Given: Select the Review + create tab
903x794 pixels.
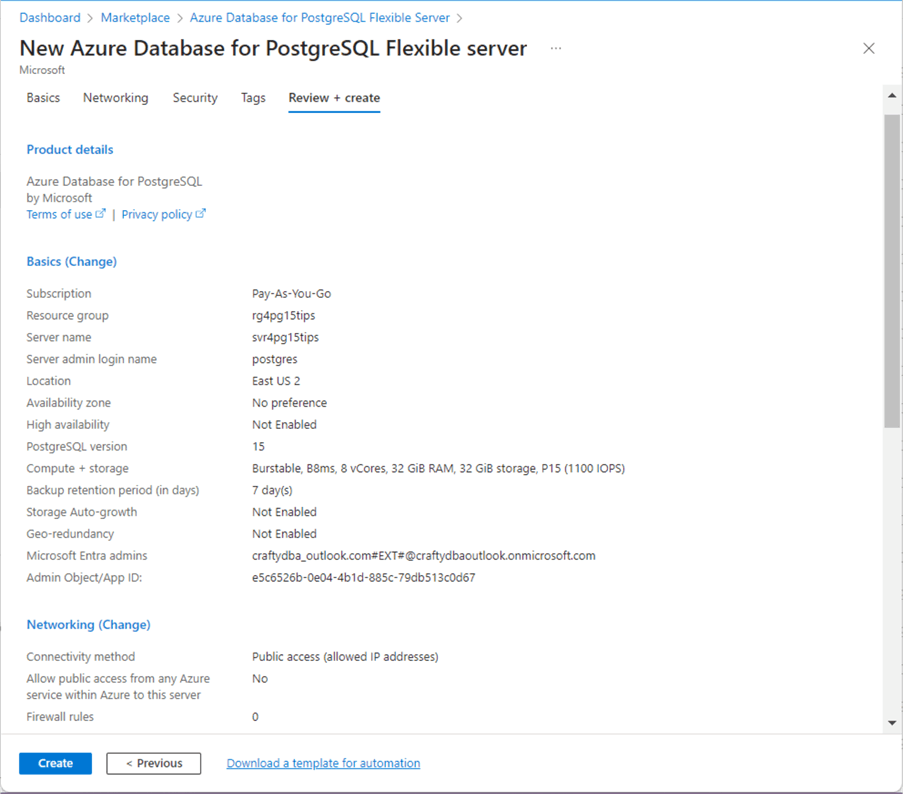Looking at the screenshot, I should tap(334, 98).
